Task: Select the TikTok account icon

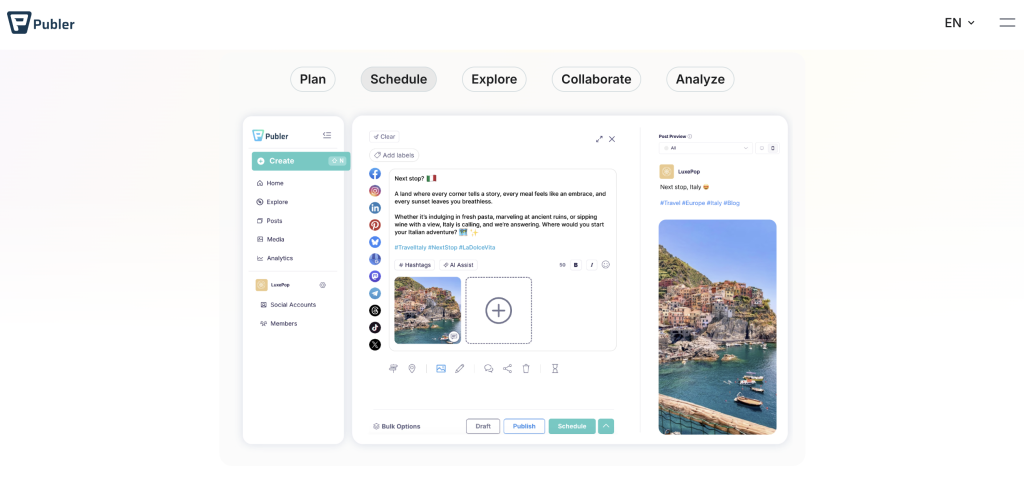Action: tap(375, 327)
